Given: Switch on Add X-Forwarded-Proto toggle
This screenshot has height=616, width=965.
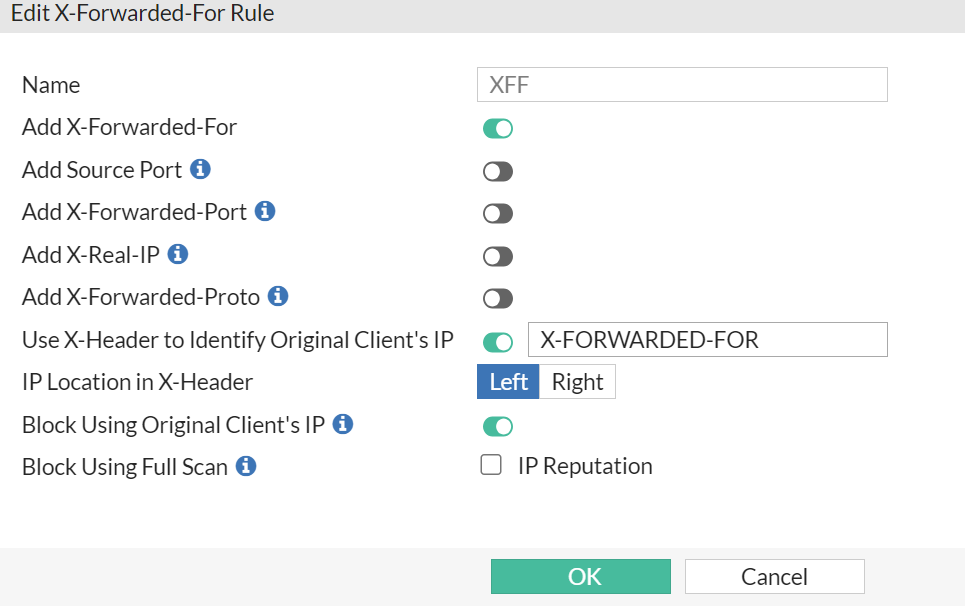Looking at the screenshot, I should coord(498,298).
